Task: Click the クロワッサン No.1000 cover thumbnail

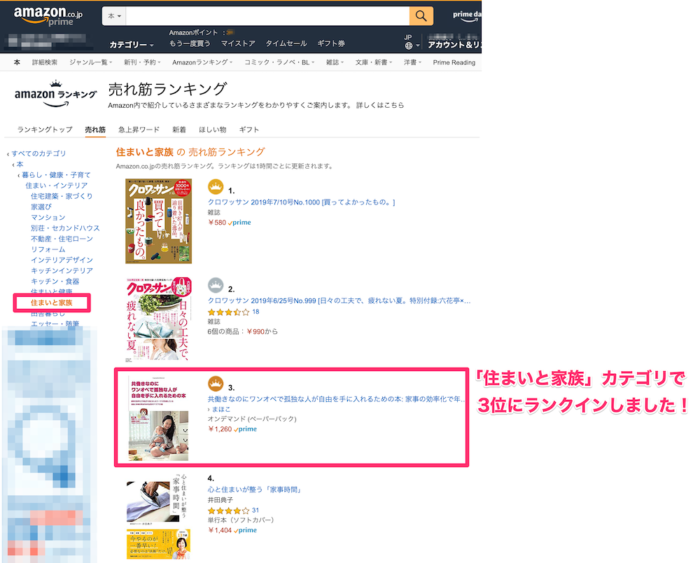Action: 158,221
